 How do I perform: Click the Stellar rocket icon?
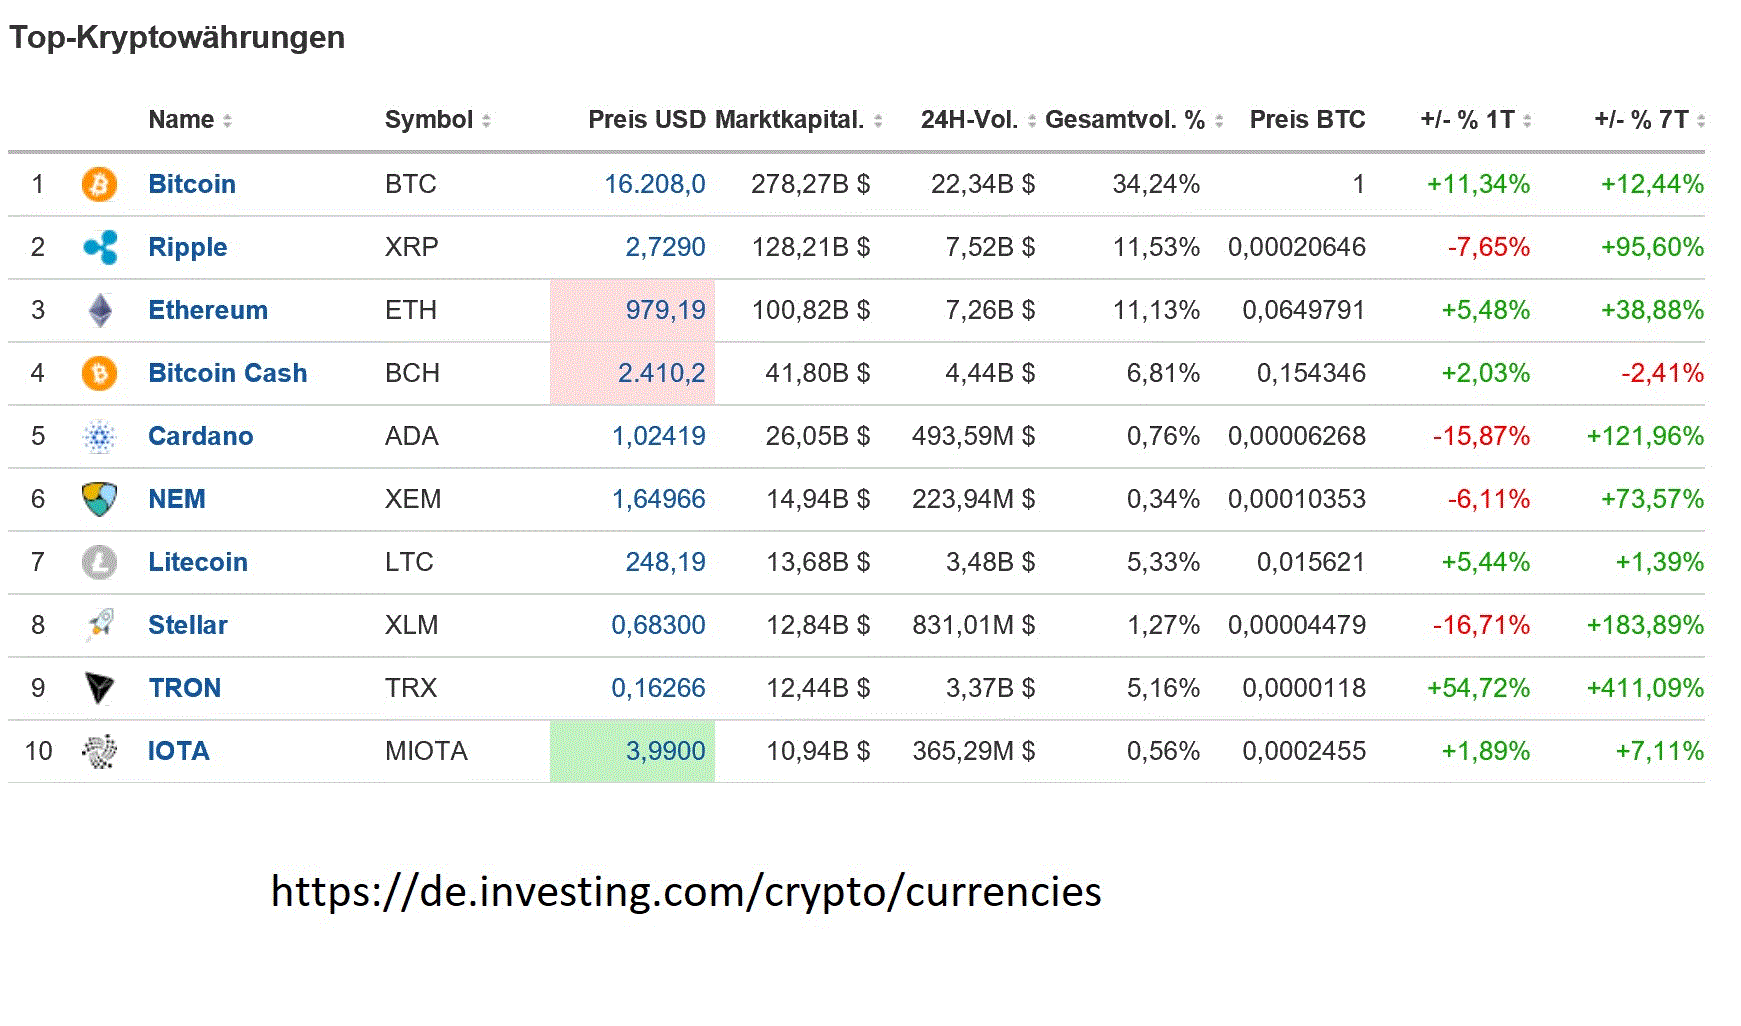[x=99, y=625]
